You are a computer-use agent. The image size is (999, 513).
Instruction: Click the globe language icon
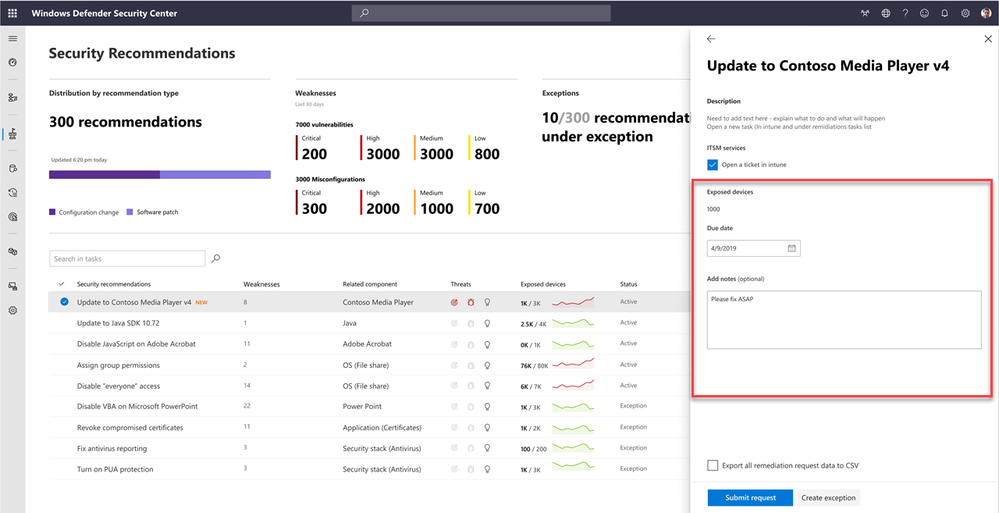pyautogui.click(x=886, y=13)
